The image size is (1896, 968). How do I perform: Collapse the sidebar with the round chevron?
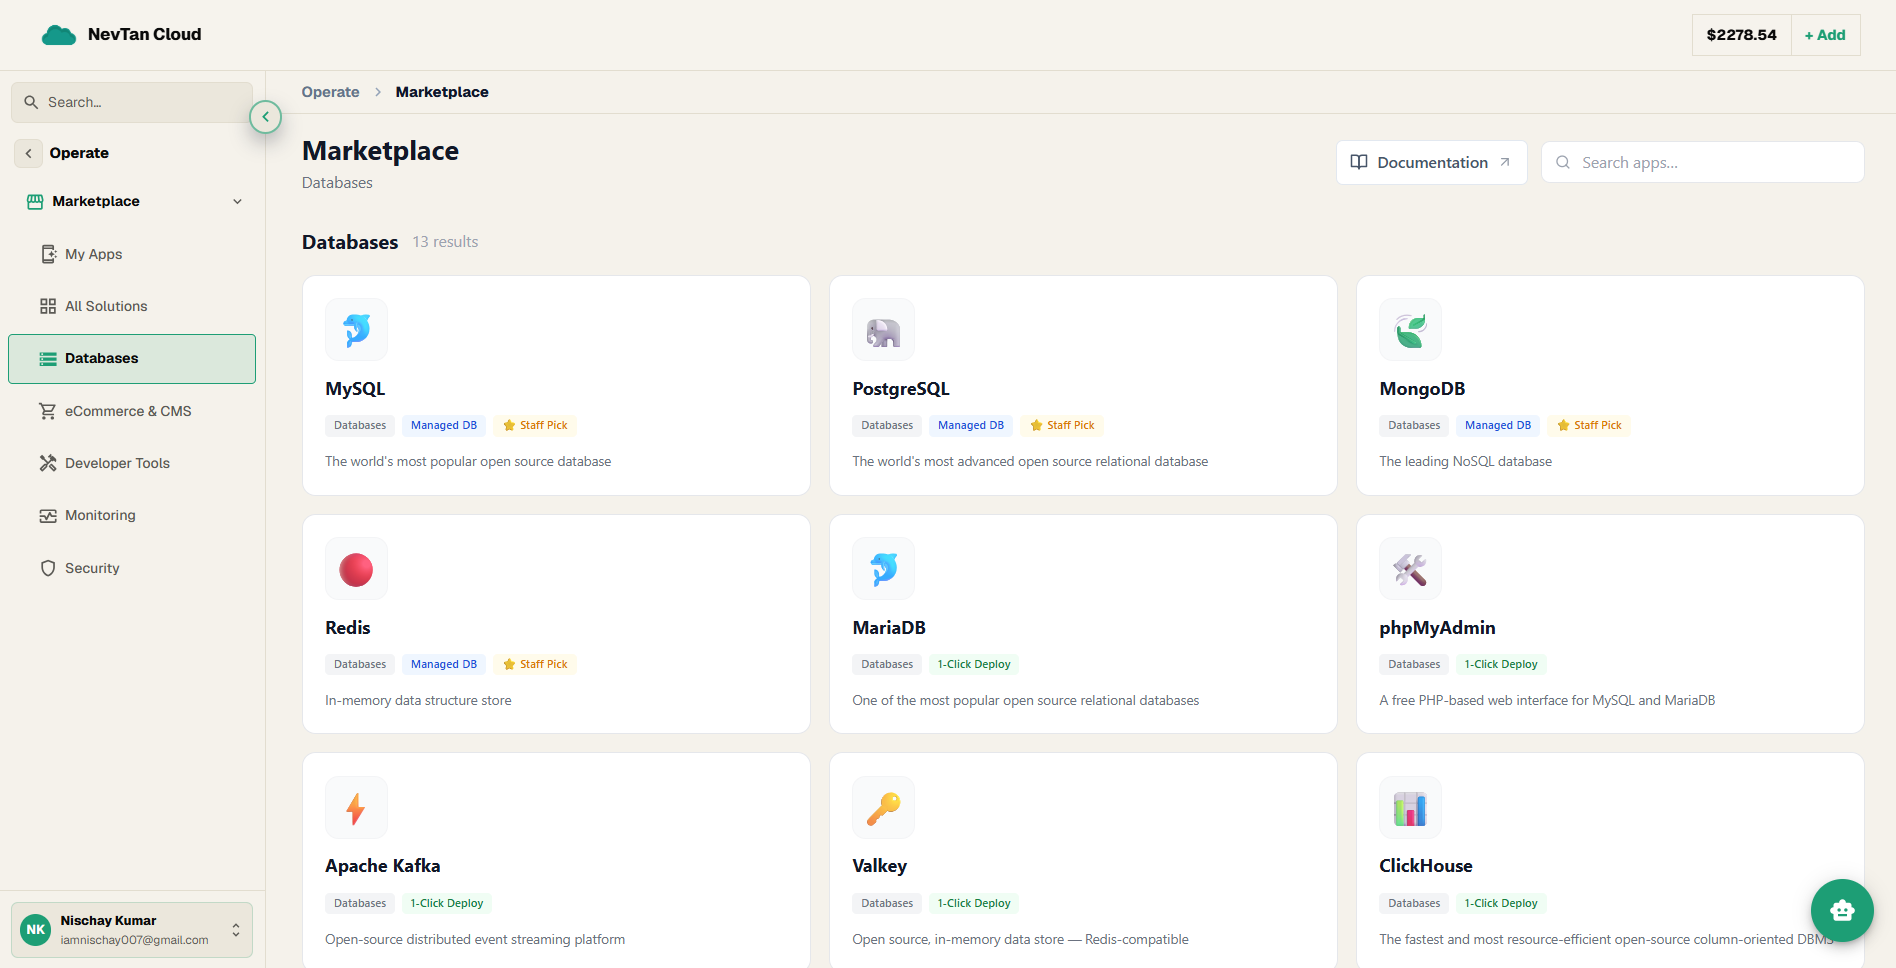(265, 117)
